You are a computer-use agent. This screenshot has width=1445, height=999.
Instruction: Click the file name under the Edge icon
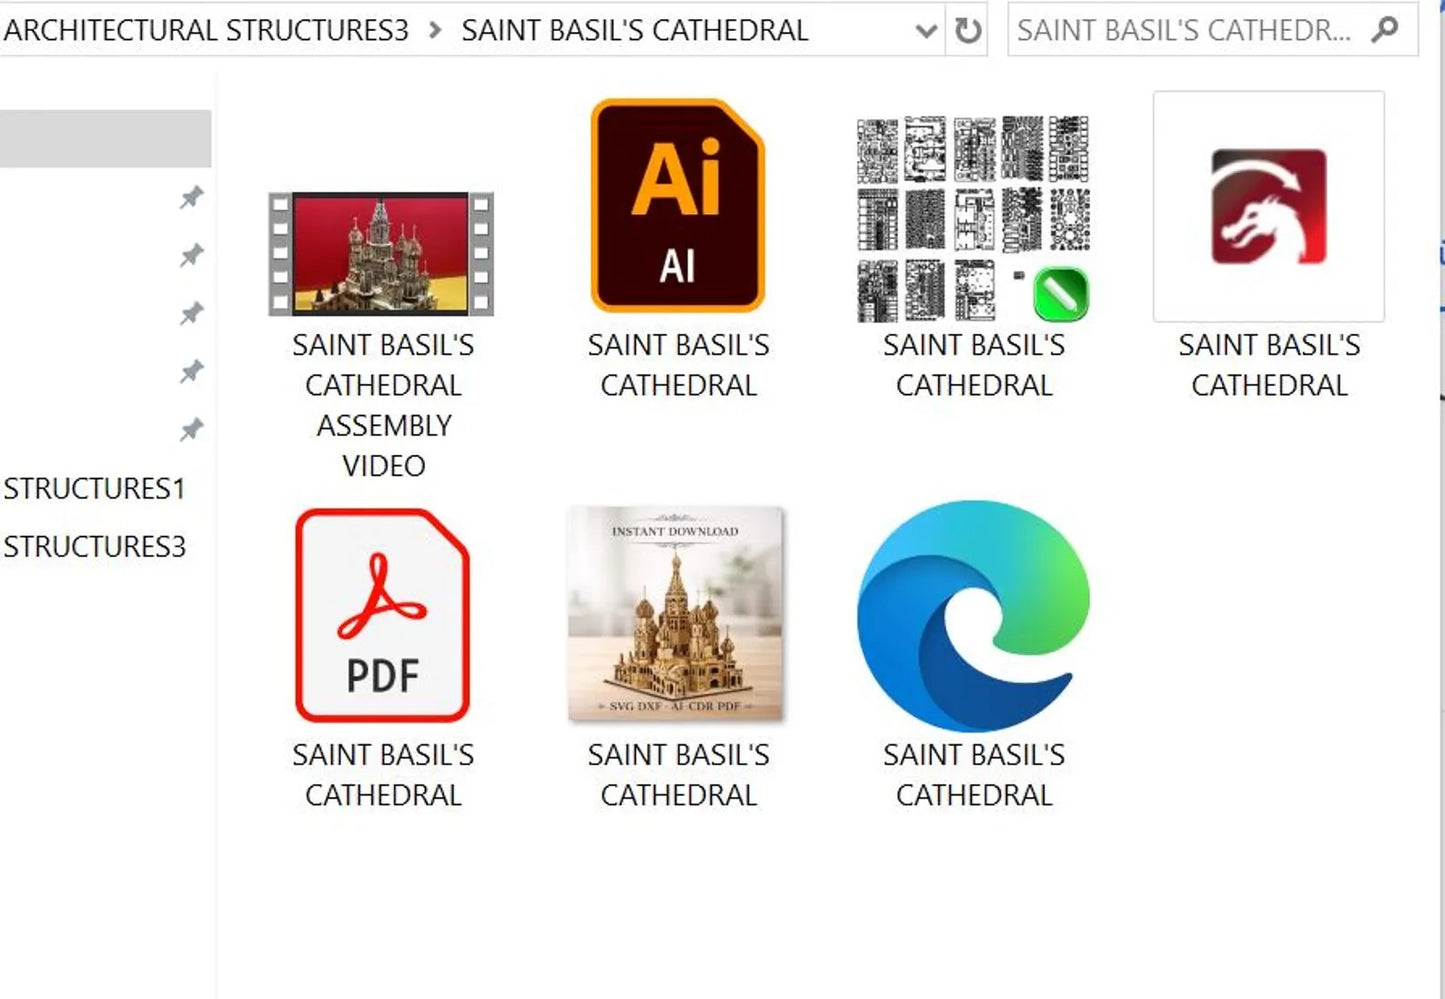click(973, 775)
